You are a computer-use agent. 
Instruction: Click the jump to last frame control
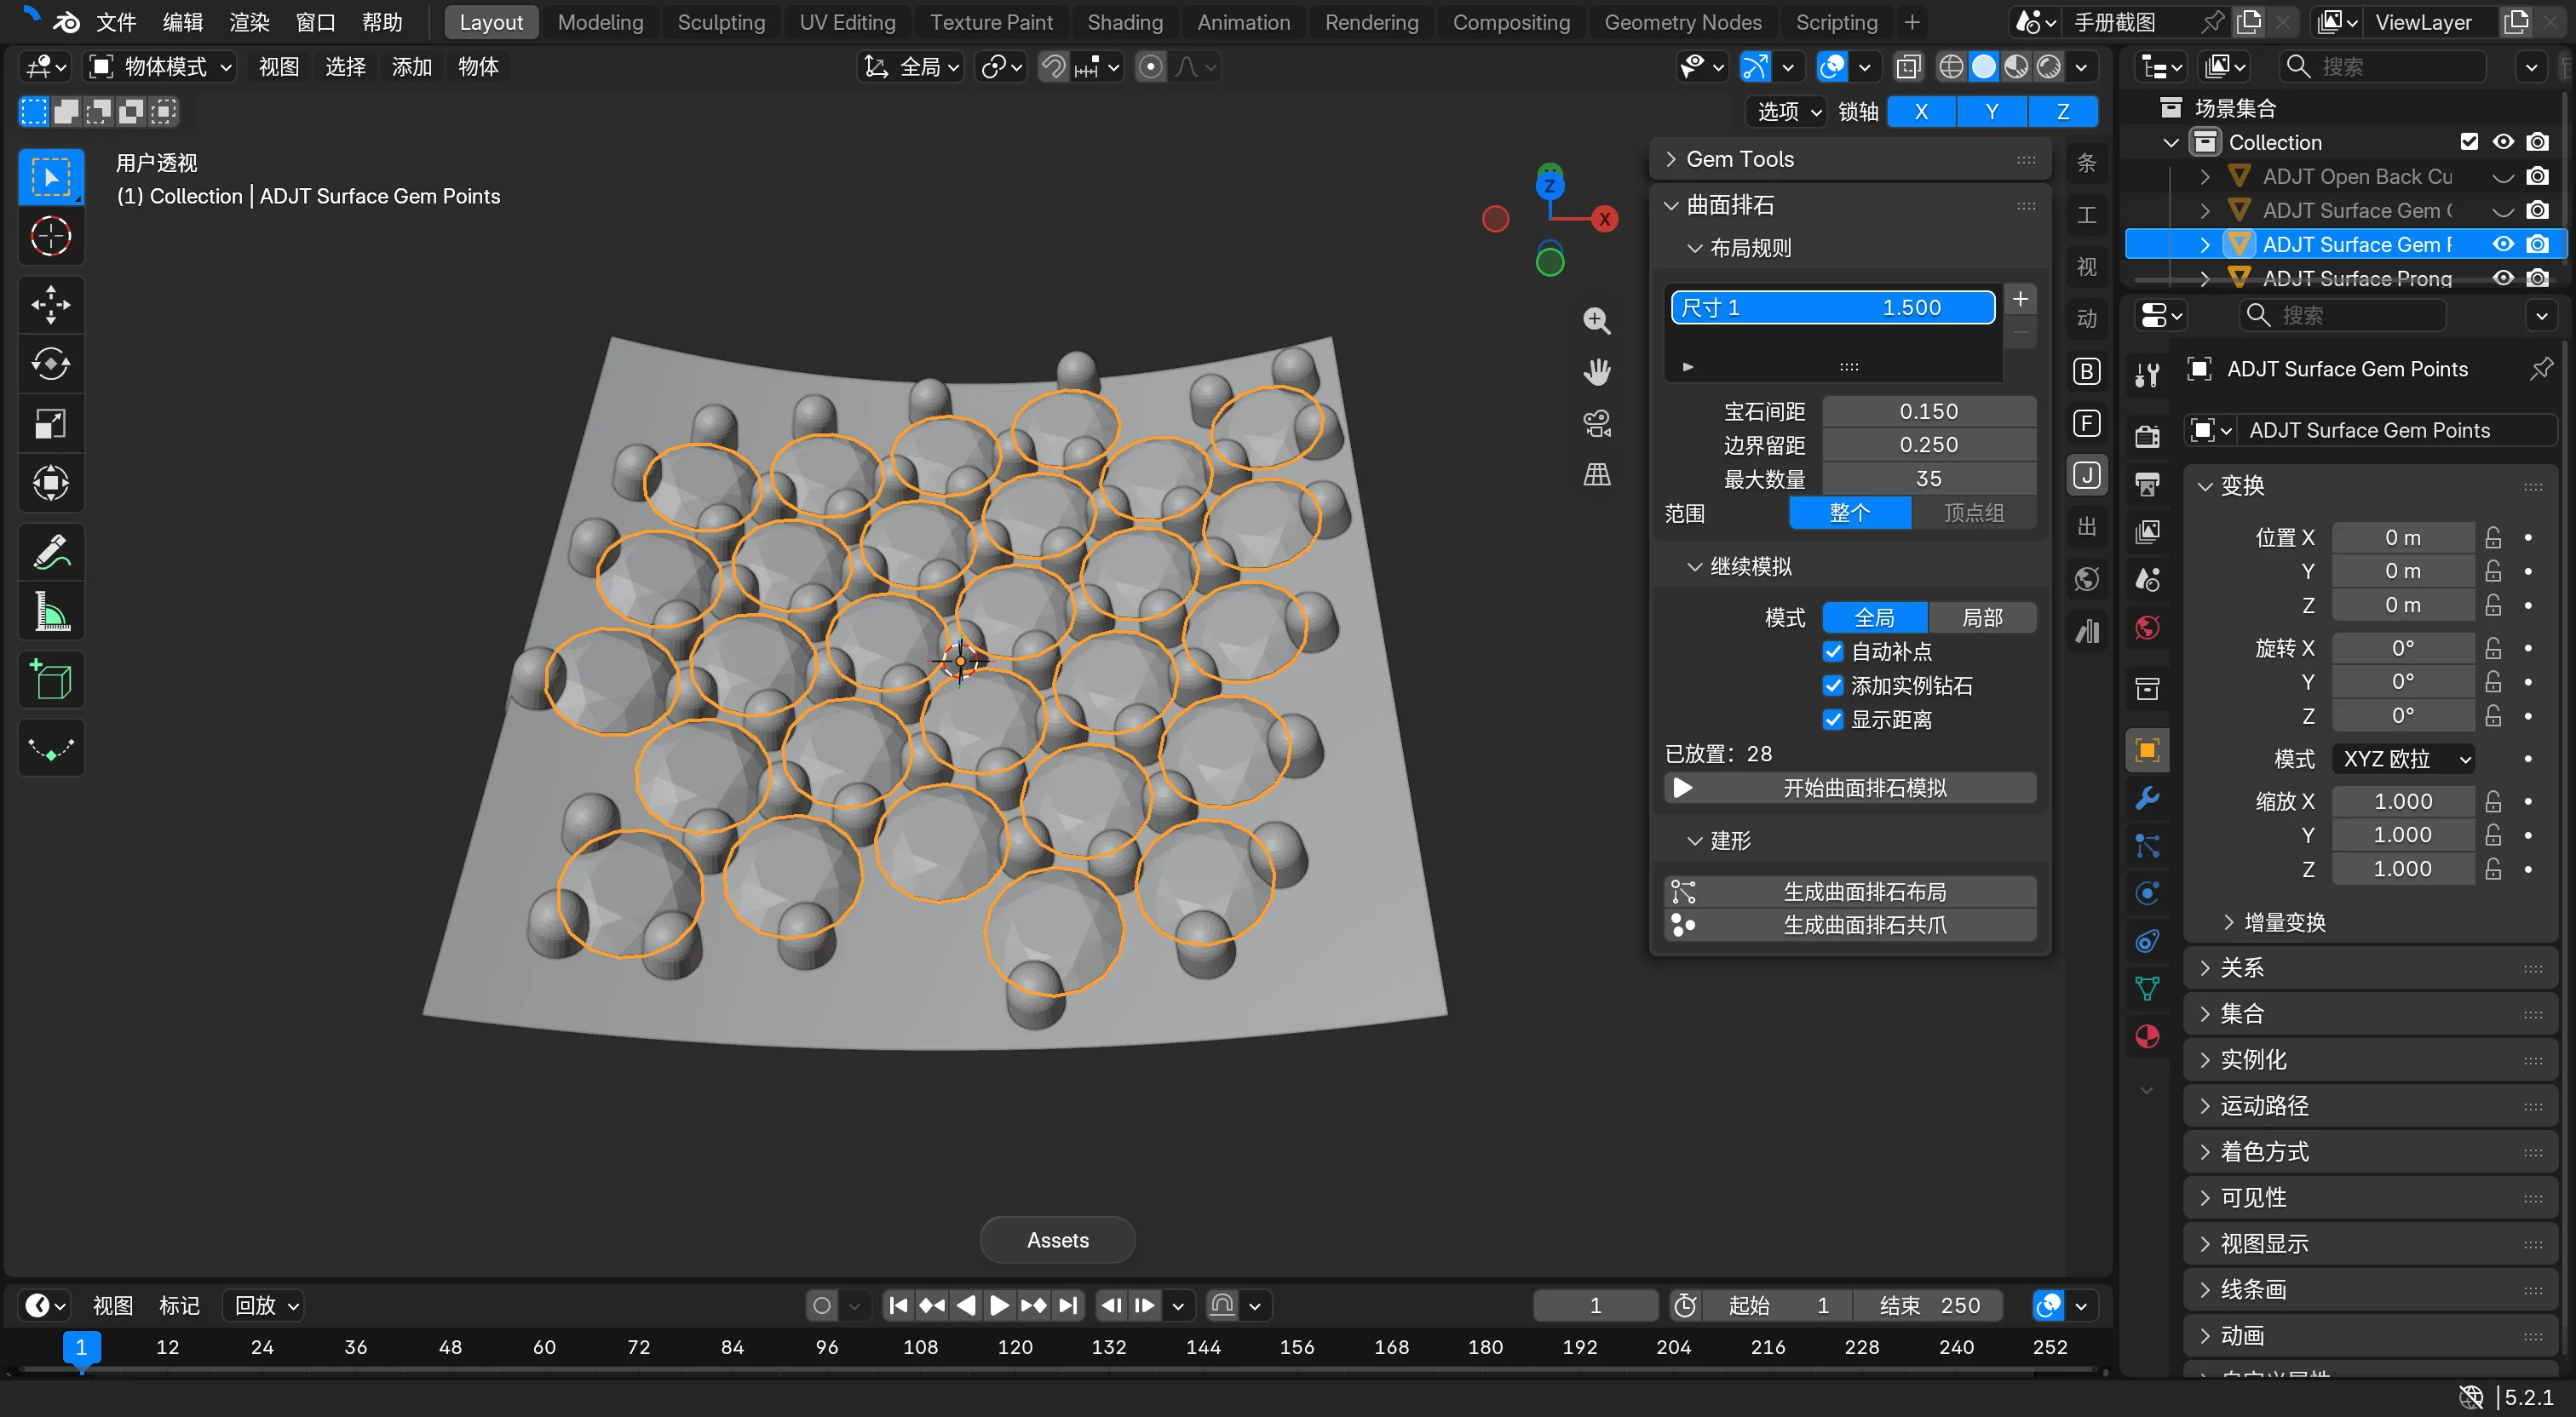1069,1306
